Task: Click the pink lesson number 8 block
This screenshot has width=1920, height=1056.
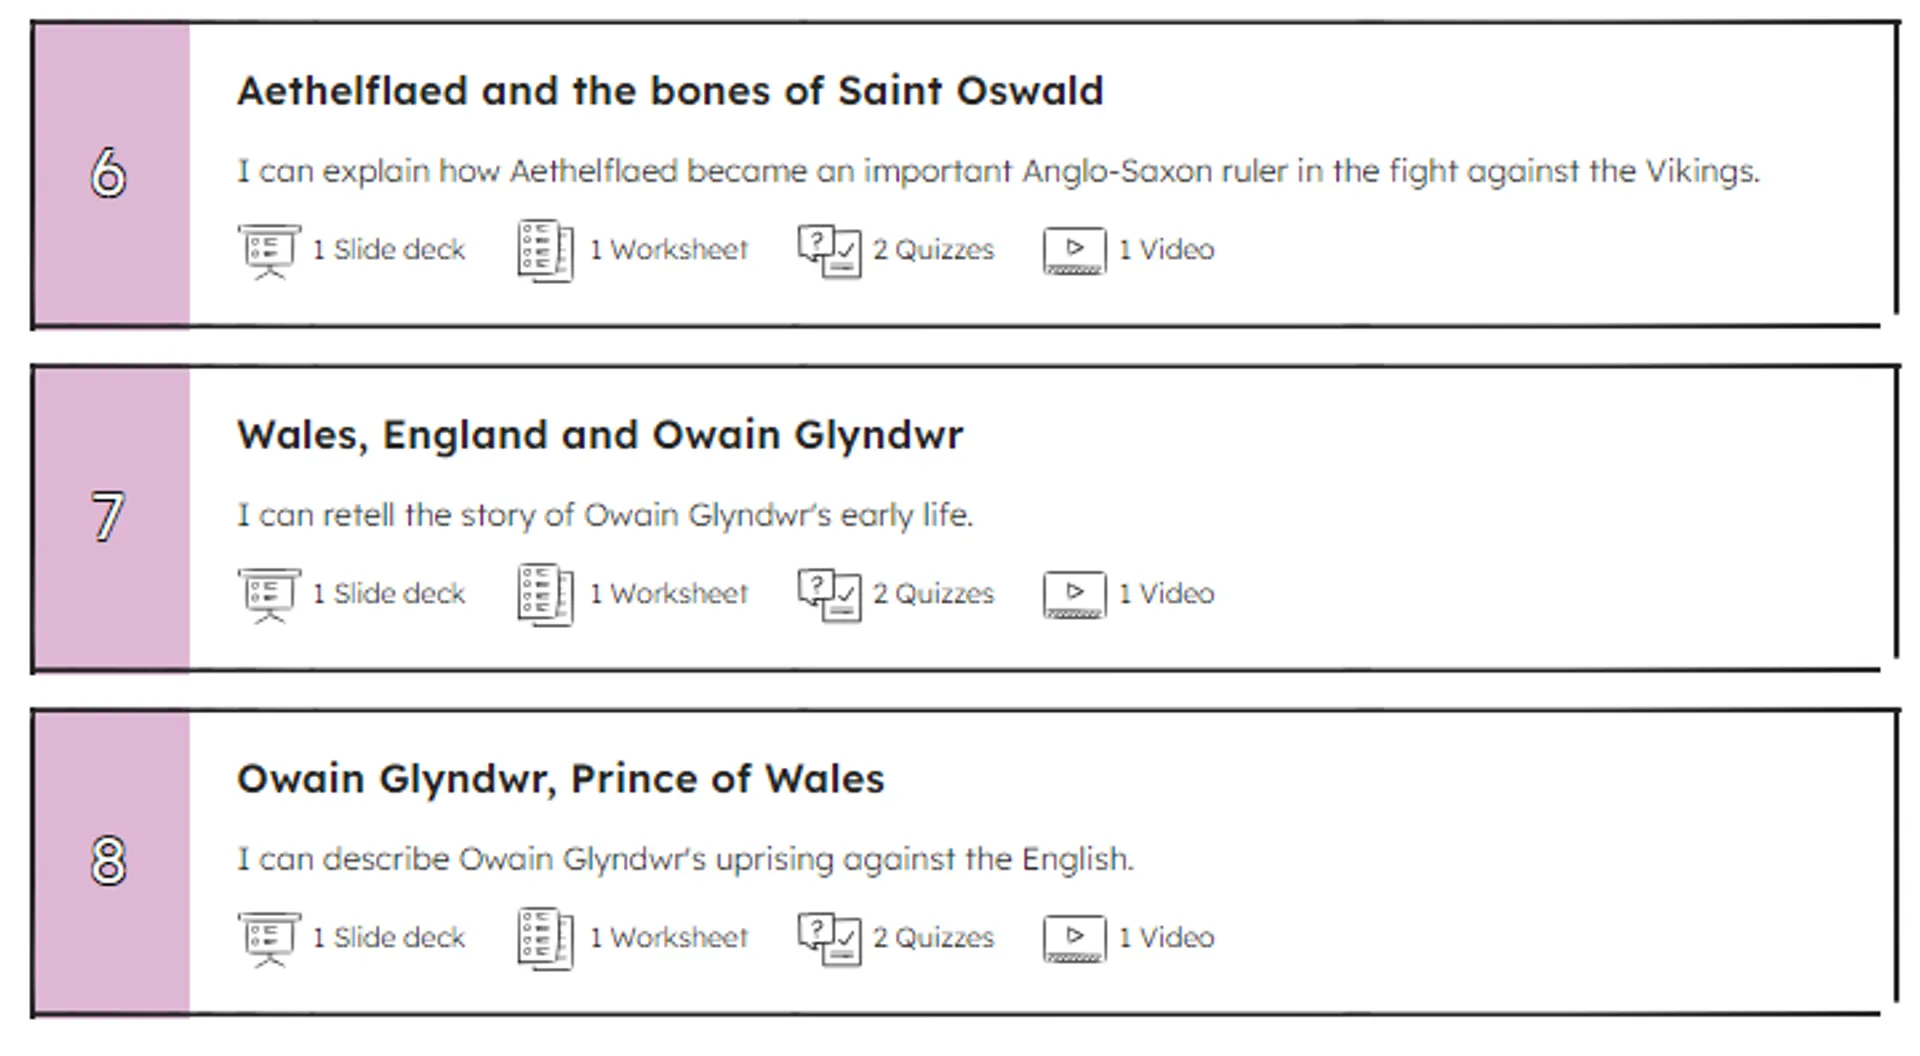Action: pyautogui.click(x=110, y=862)
